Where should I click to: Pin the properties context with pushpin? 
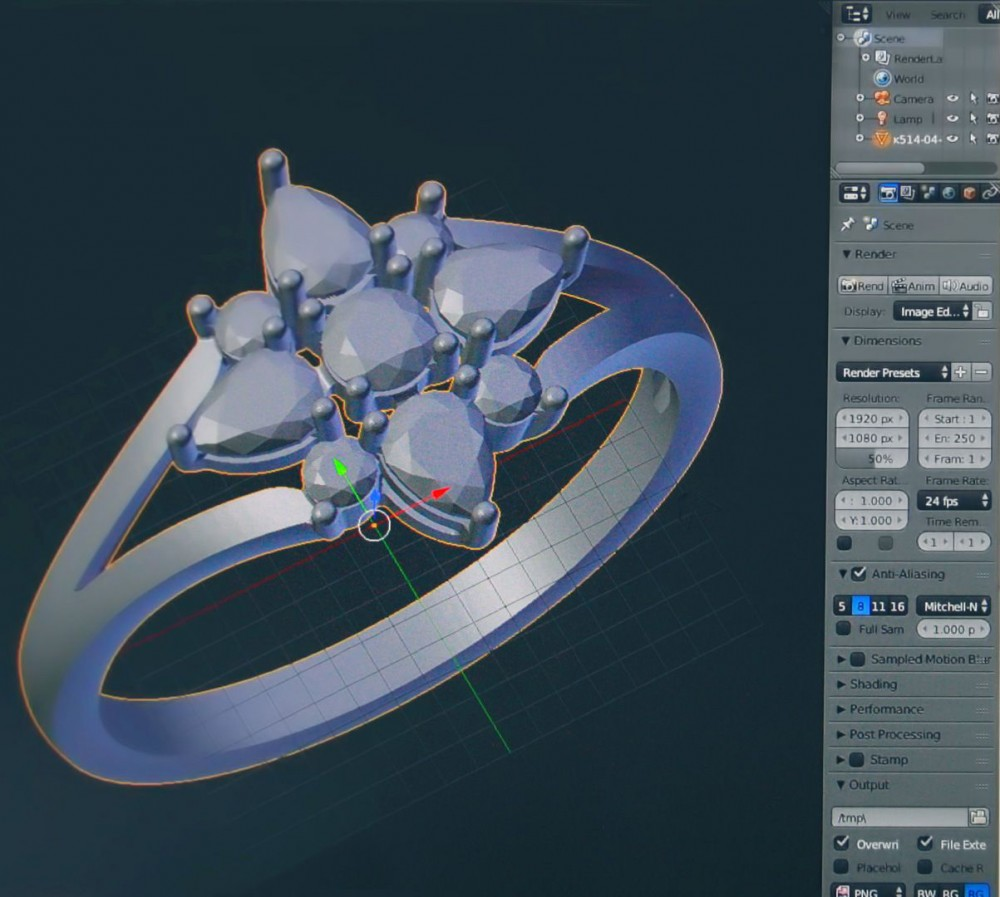848,224
